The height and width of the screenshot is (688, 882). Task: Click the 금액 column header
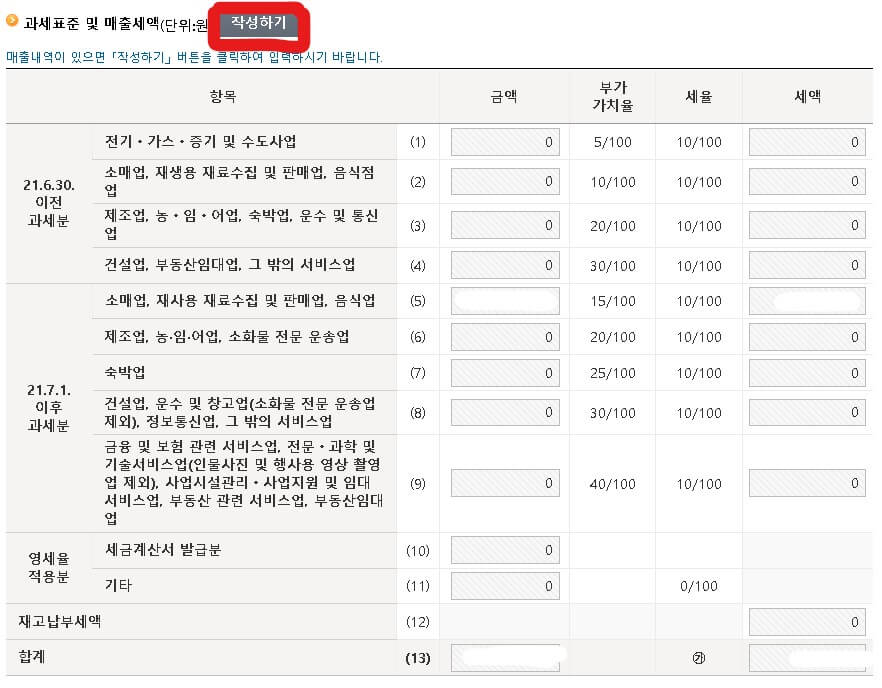[503, 97]
